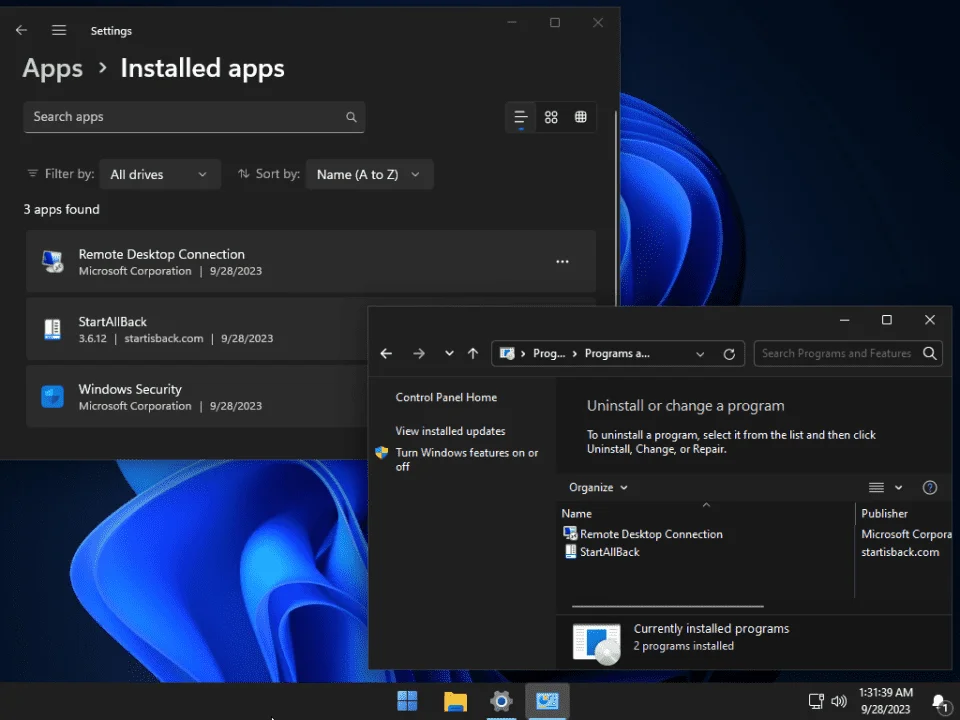Image resolution: width=960 pixels, height=720 pixels.
Task: Click the StartAllBack app icon in Settings
Action: 53,329
